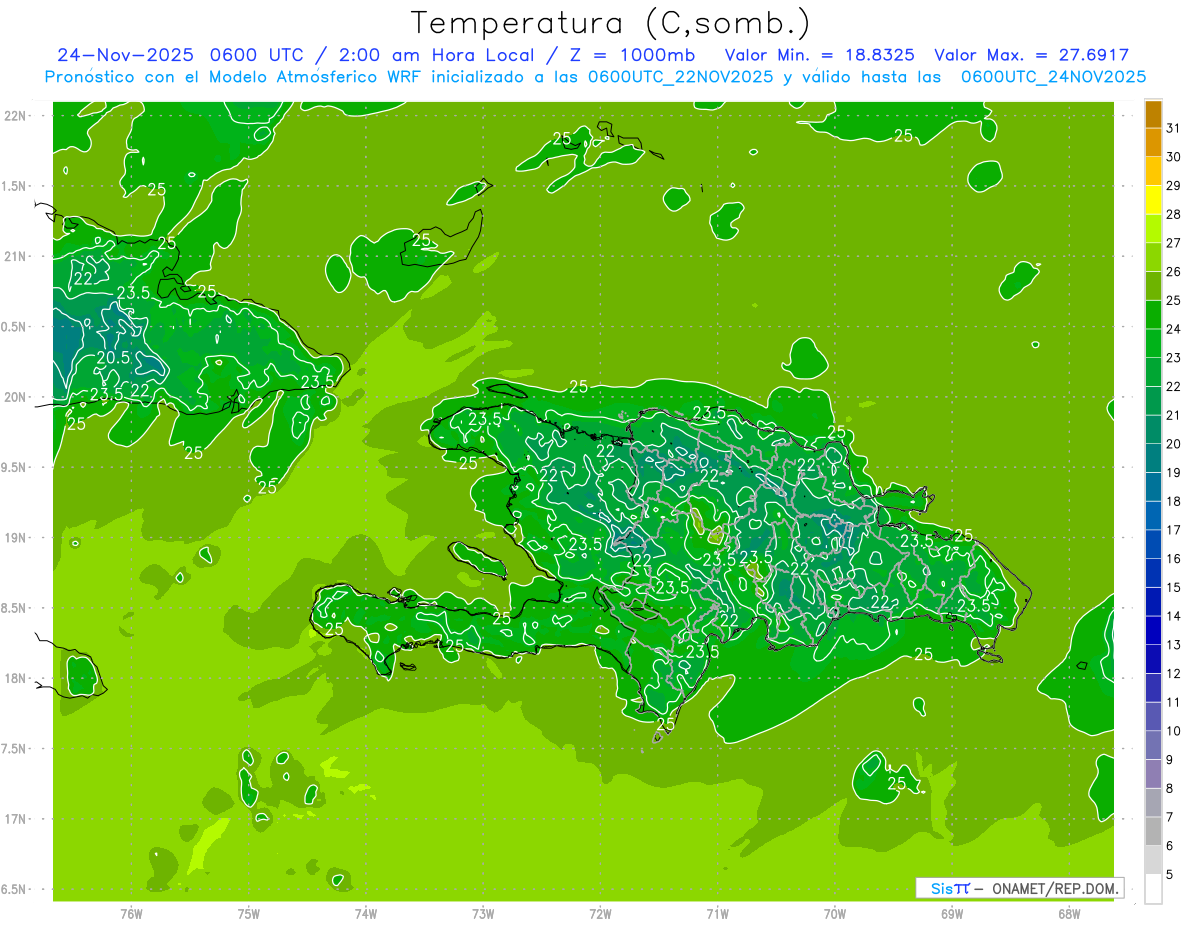Click the 69W longitude axis label
1200x927 pixels.
pyautogui.click(x=951, y=914)
